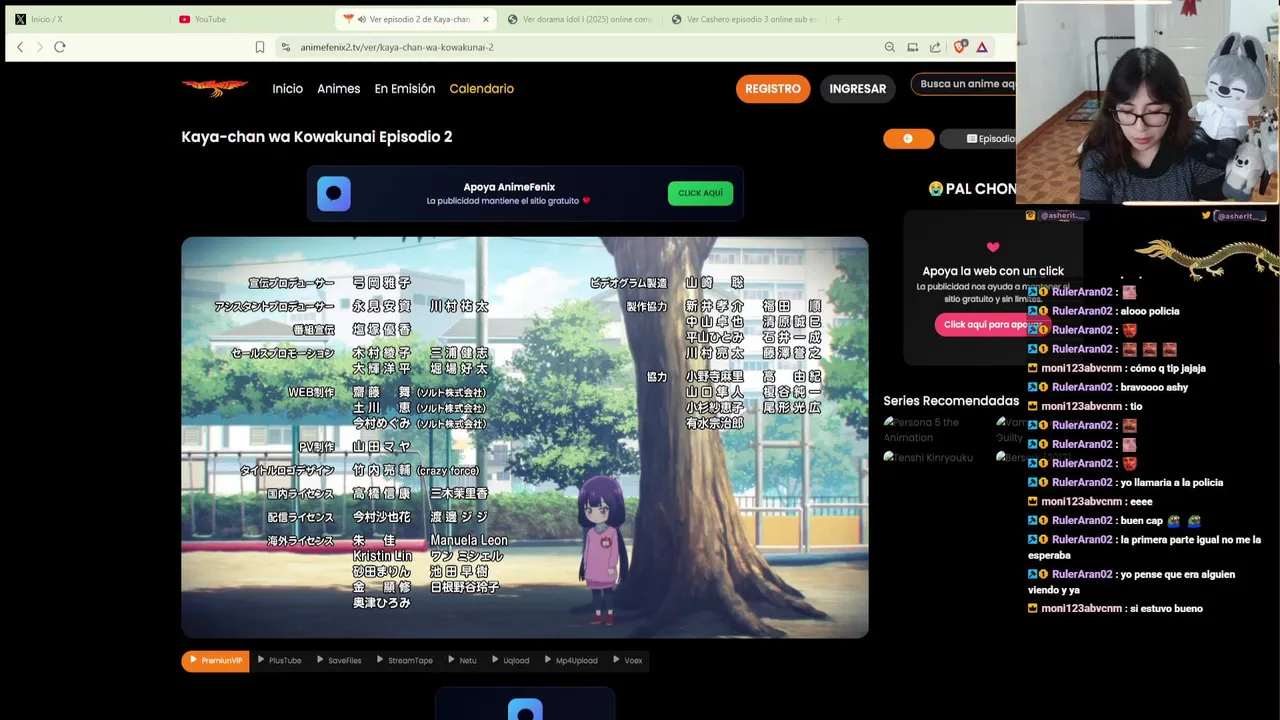Open site settings icon left of the URL
This screenshot has height=720, width=1280.
pos(286,47)
